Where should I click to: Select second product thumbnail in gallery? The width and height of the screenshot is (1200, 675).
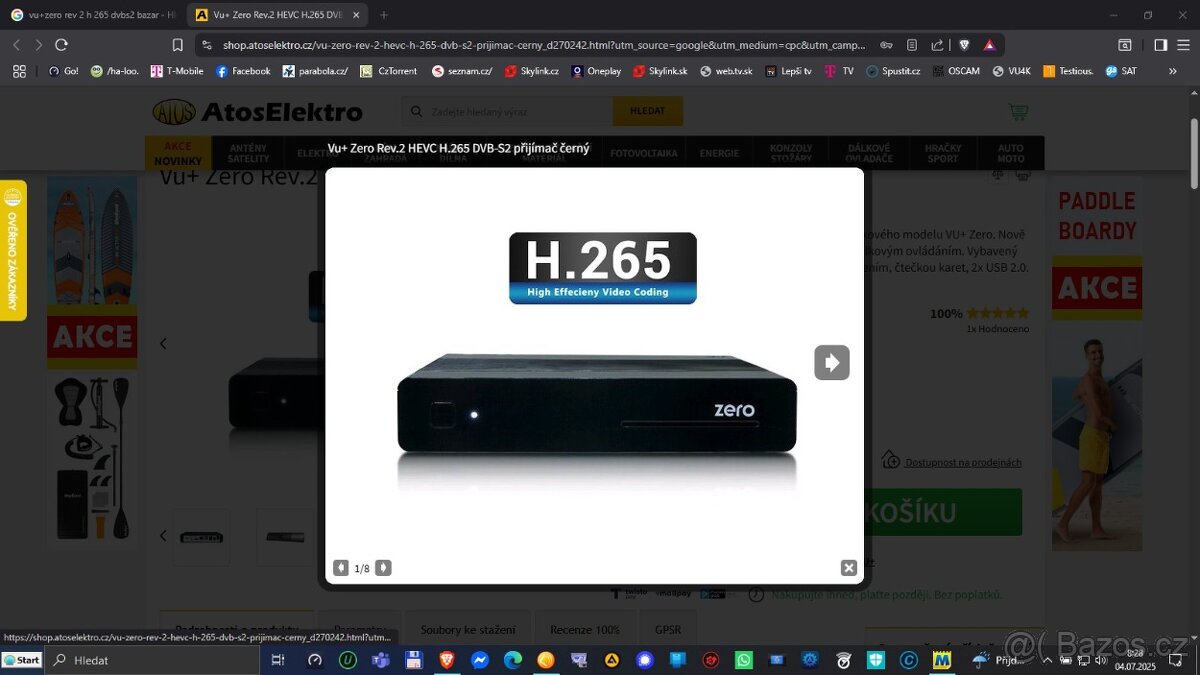pos(285,537)
